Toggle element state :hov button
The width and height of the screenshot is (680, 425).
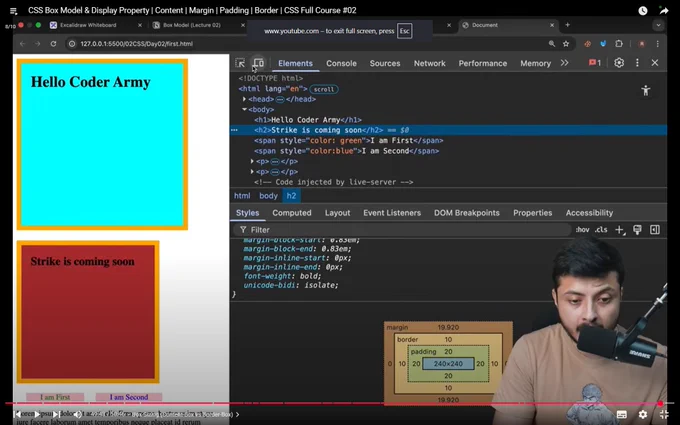click(x=582, y=229)
